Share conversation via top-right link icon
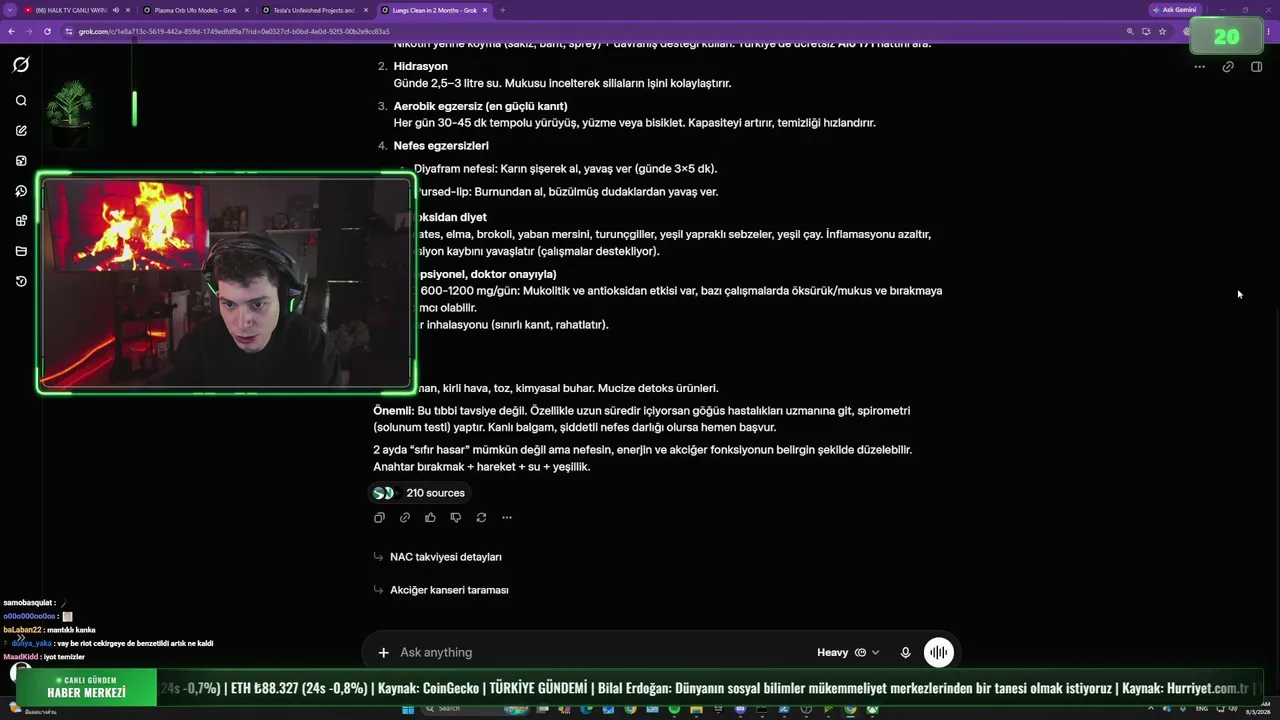The height and width of the screenshot is (720, 1280). tap(1228, 67)
